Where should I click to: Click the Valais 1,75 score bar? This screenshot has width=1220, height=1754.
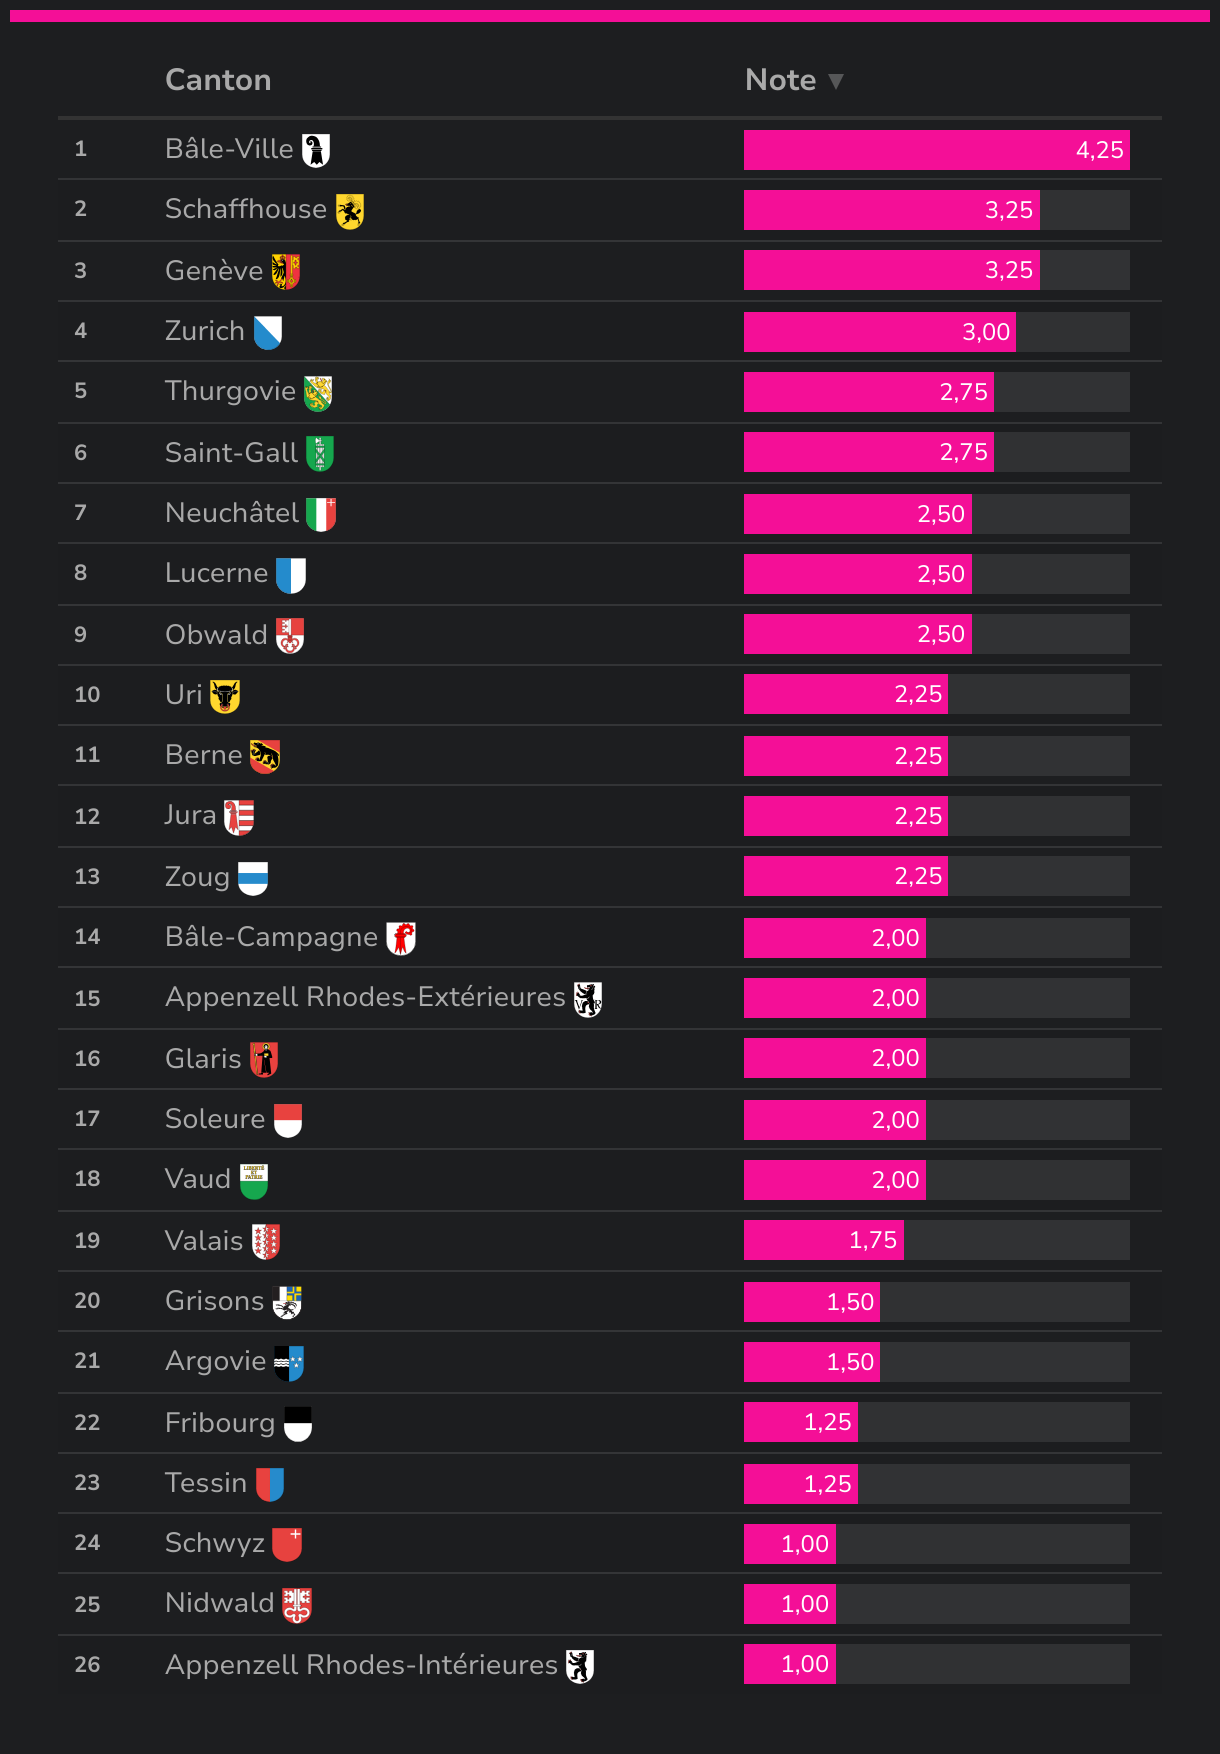[x=824, y=1240]
